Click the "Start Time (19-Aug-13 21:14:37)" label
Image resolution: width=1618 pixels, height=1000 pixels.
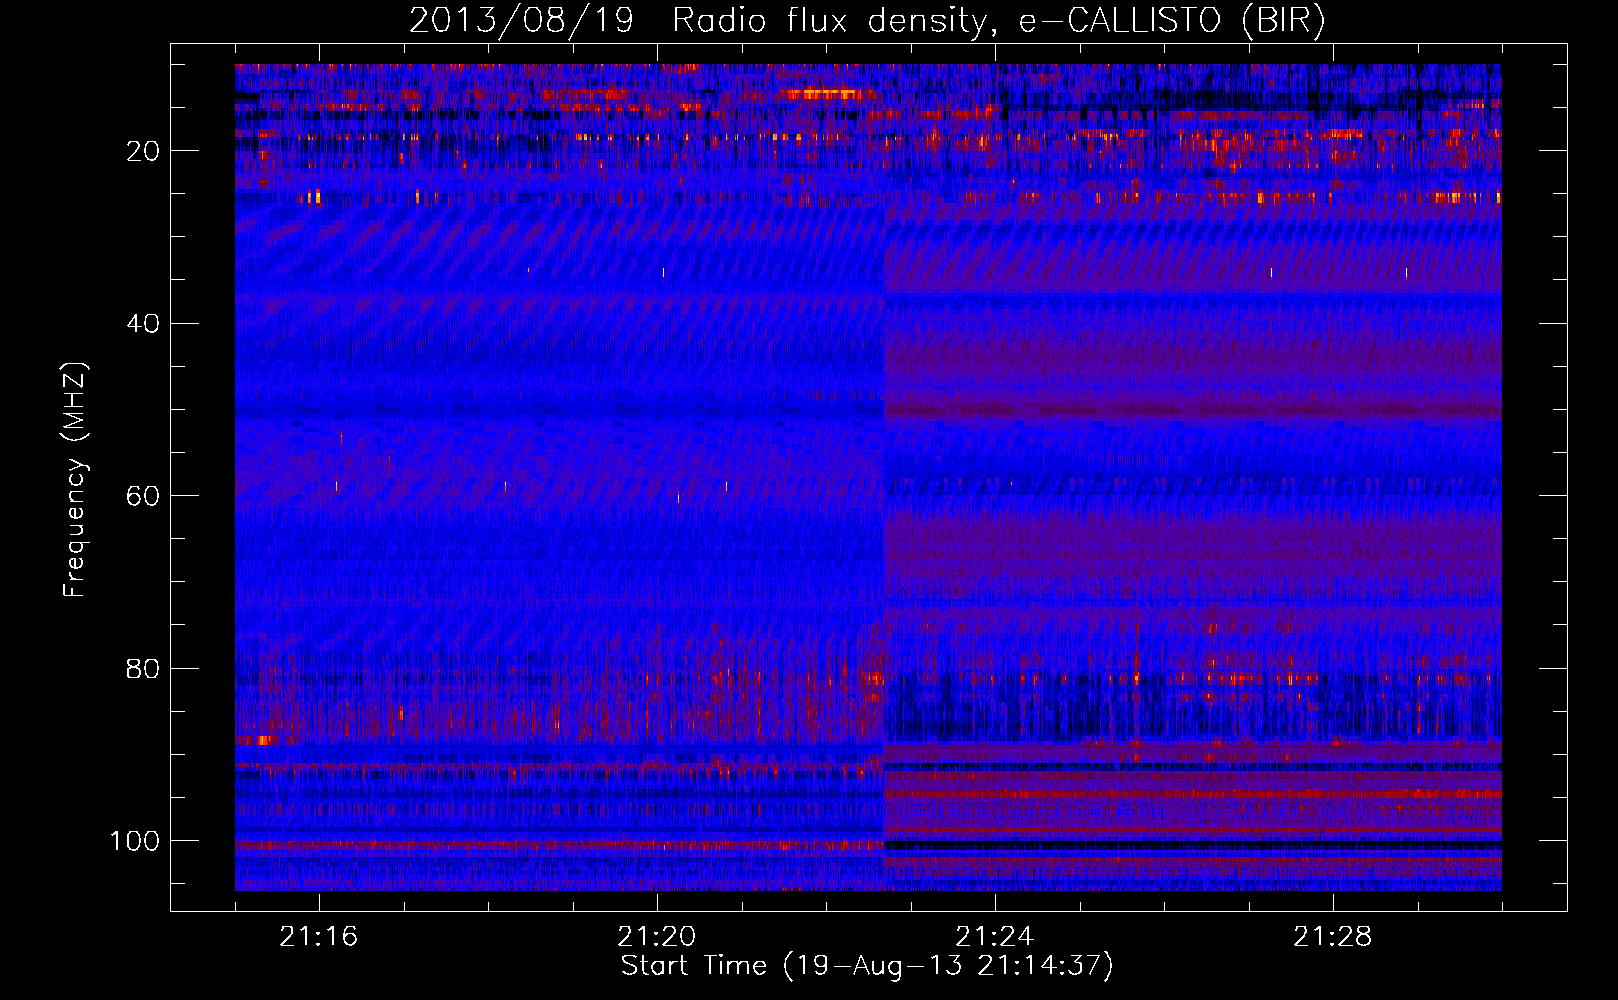[x=867, y=966]
